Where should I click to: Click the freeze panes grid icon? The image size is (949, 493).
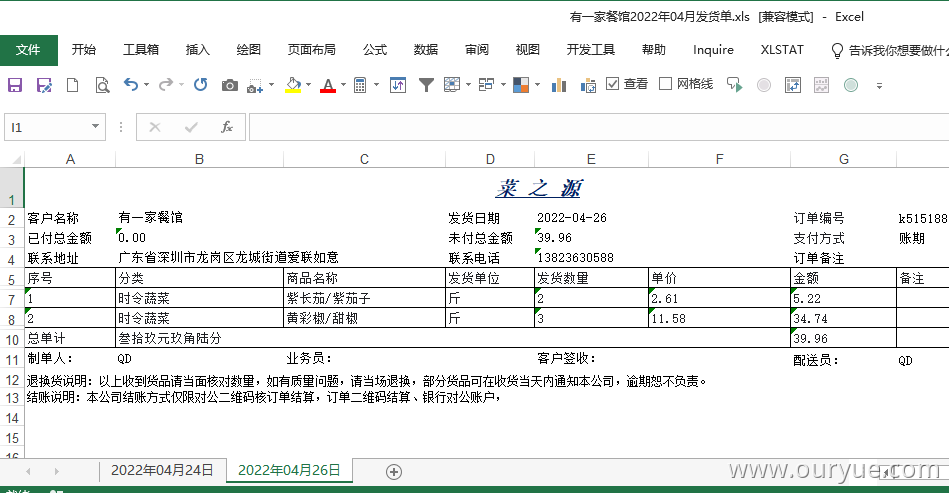[452, 85]
